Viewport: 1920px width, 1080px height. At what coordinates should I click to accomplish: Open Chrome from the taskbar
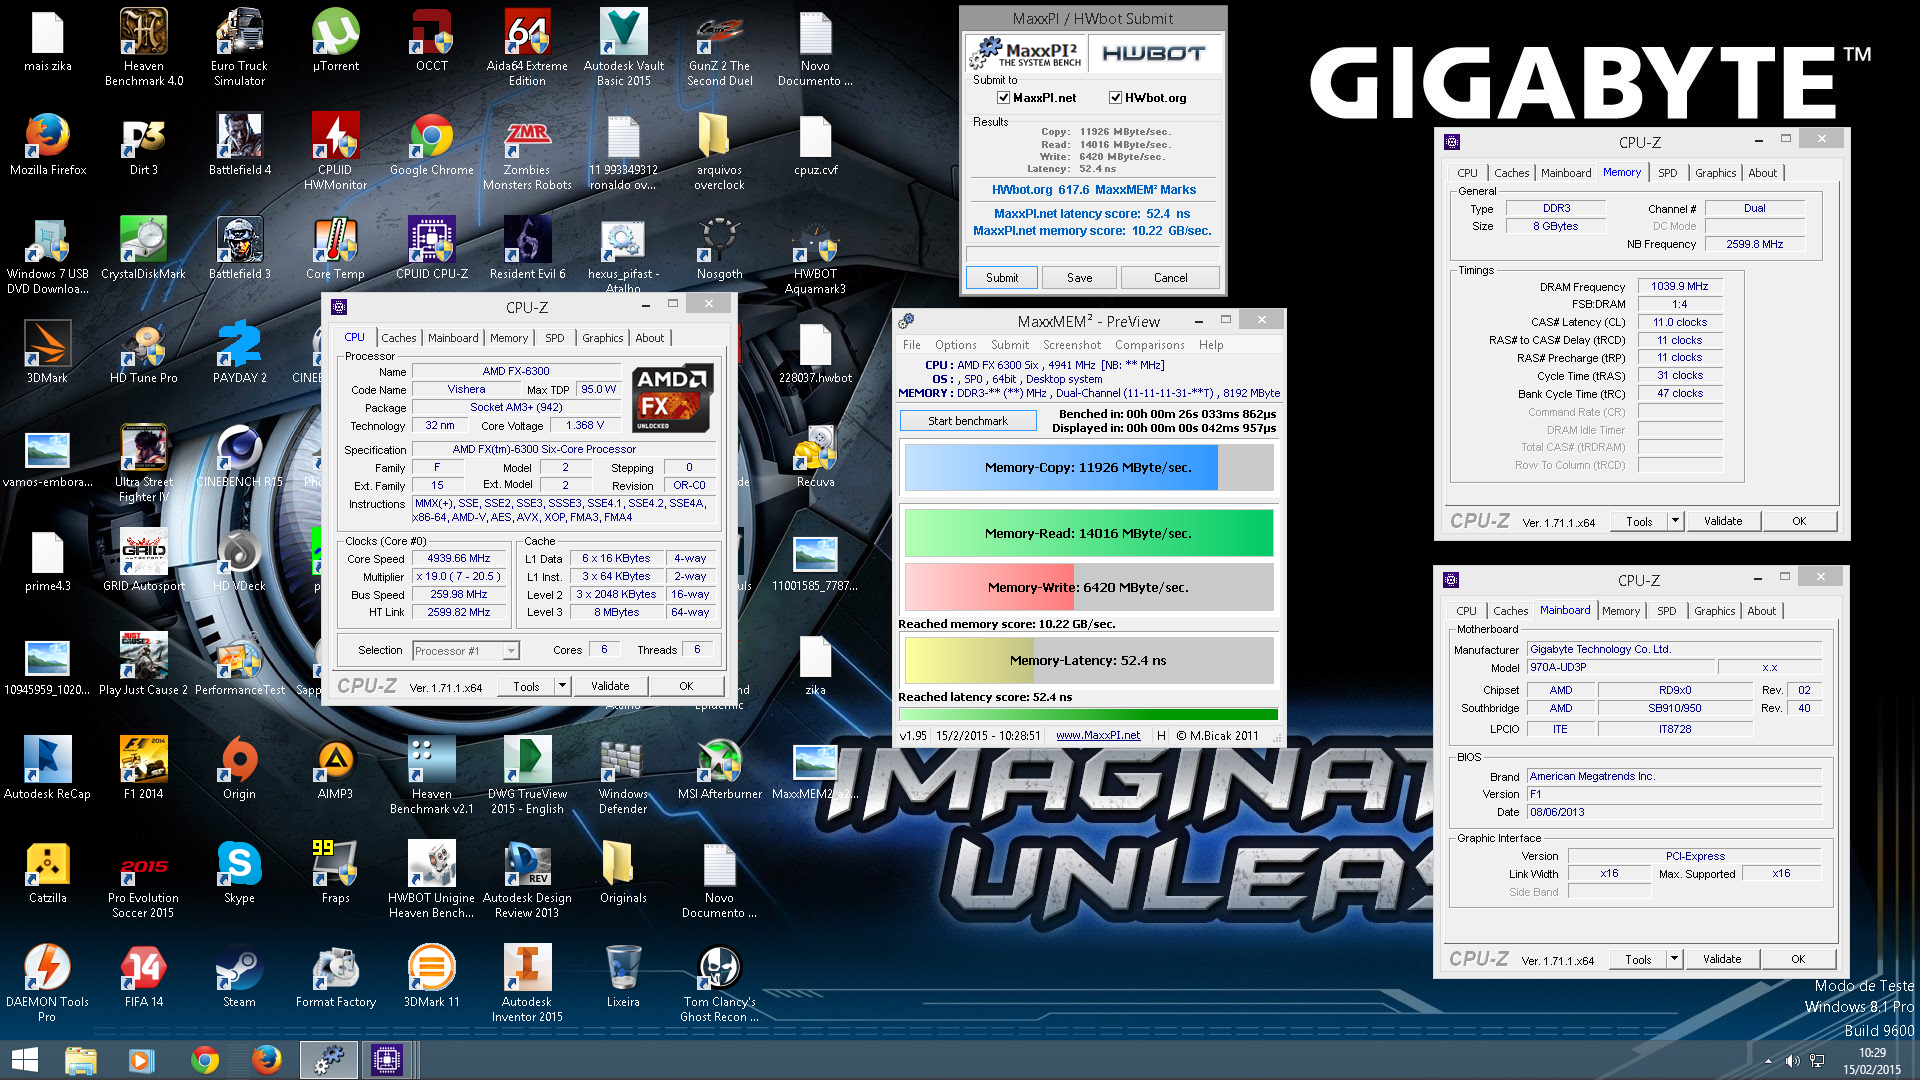[205, 1060]
